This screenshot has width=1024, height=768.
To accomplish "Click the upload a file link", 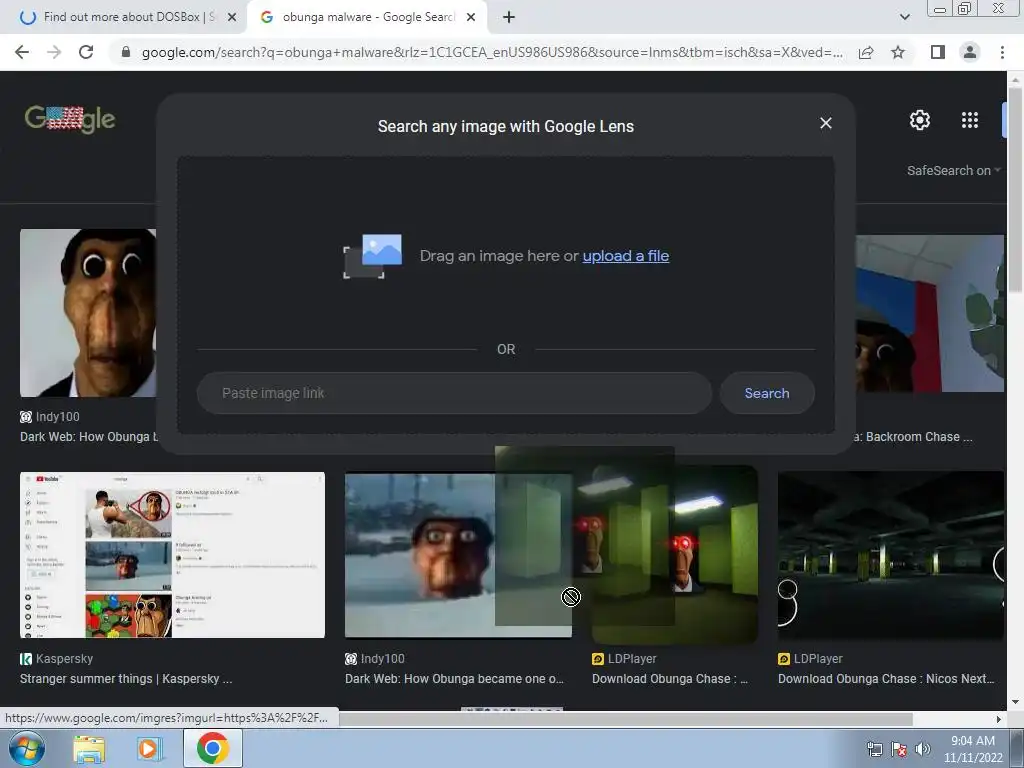I will tap(626, 256).
